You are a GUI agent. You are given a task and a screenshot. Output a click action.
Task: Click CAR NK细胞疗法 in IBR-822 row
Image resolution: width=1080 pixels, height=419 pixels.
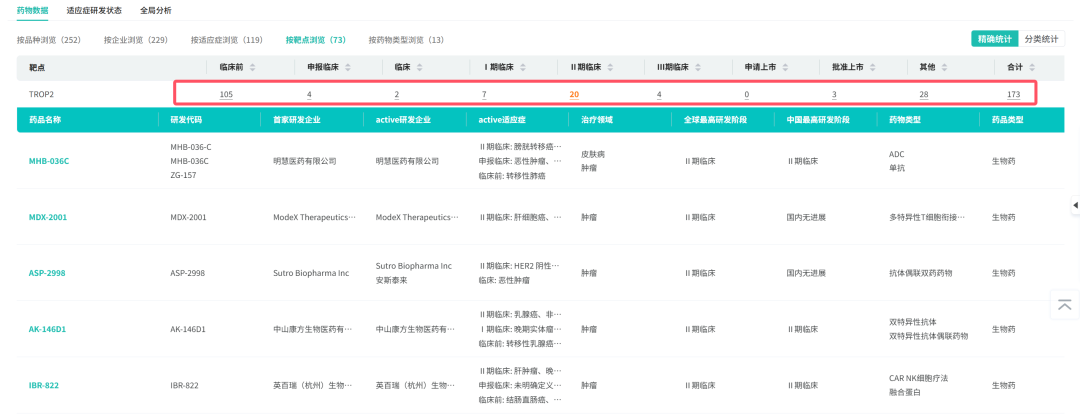919,378
